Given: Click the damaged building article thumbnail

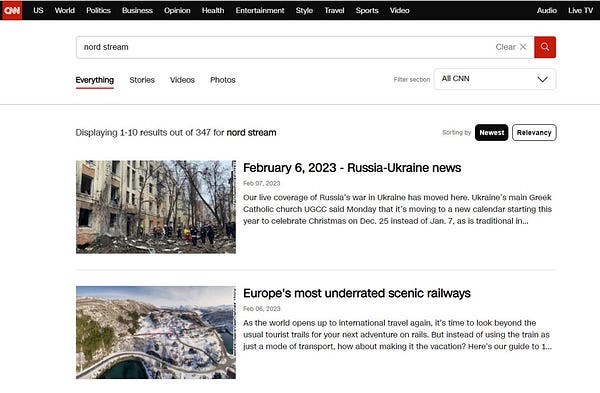Looking at the screenshot, I should (156, 207).
